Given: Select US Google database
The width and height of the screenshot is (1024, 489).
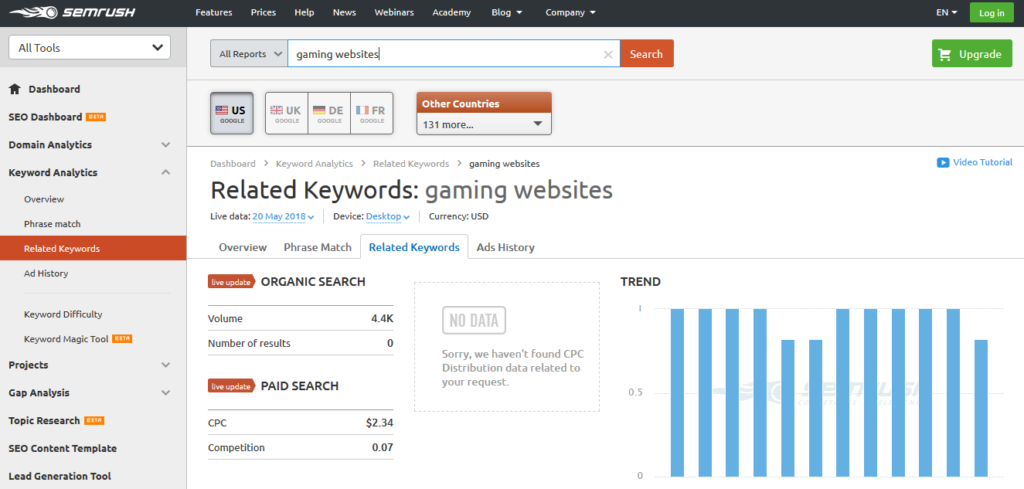Looking at the screenshot, I should [x=232, y=114].
